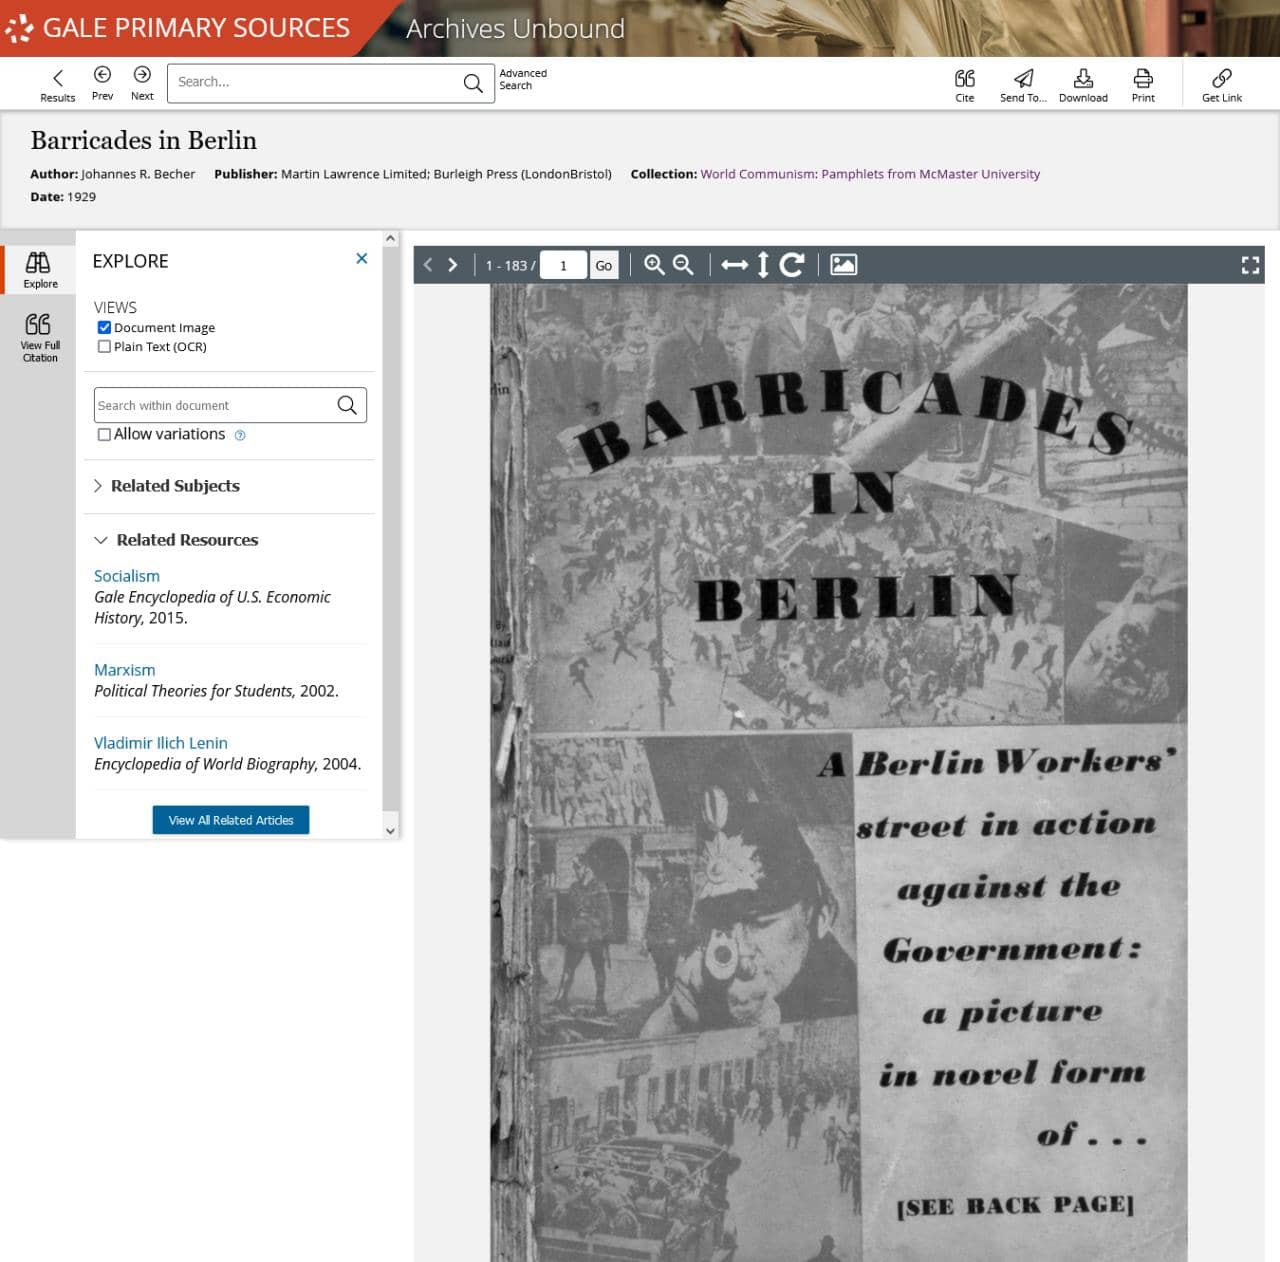Open image adjustment tool
The width and height of the screenshot is (1280, 1262).
coord(844,264)
